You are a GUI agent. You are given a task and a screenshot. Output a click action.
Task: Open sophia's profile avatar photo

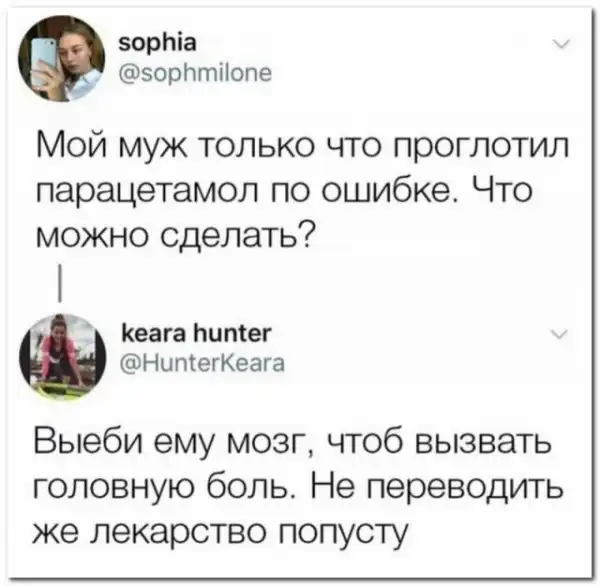point(62,59)
